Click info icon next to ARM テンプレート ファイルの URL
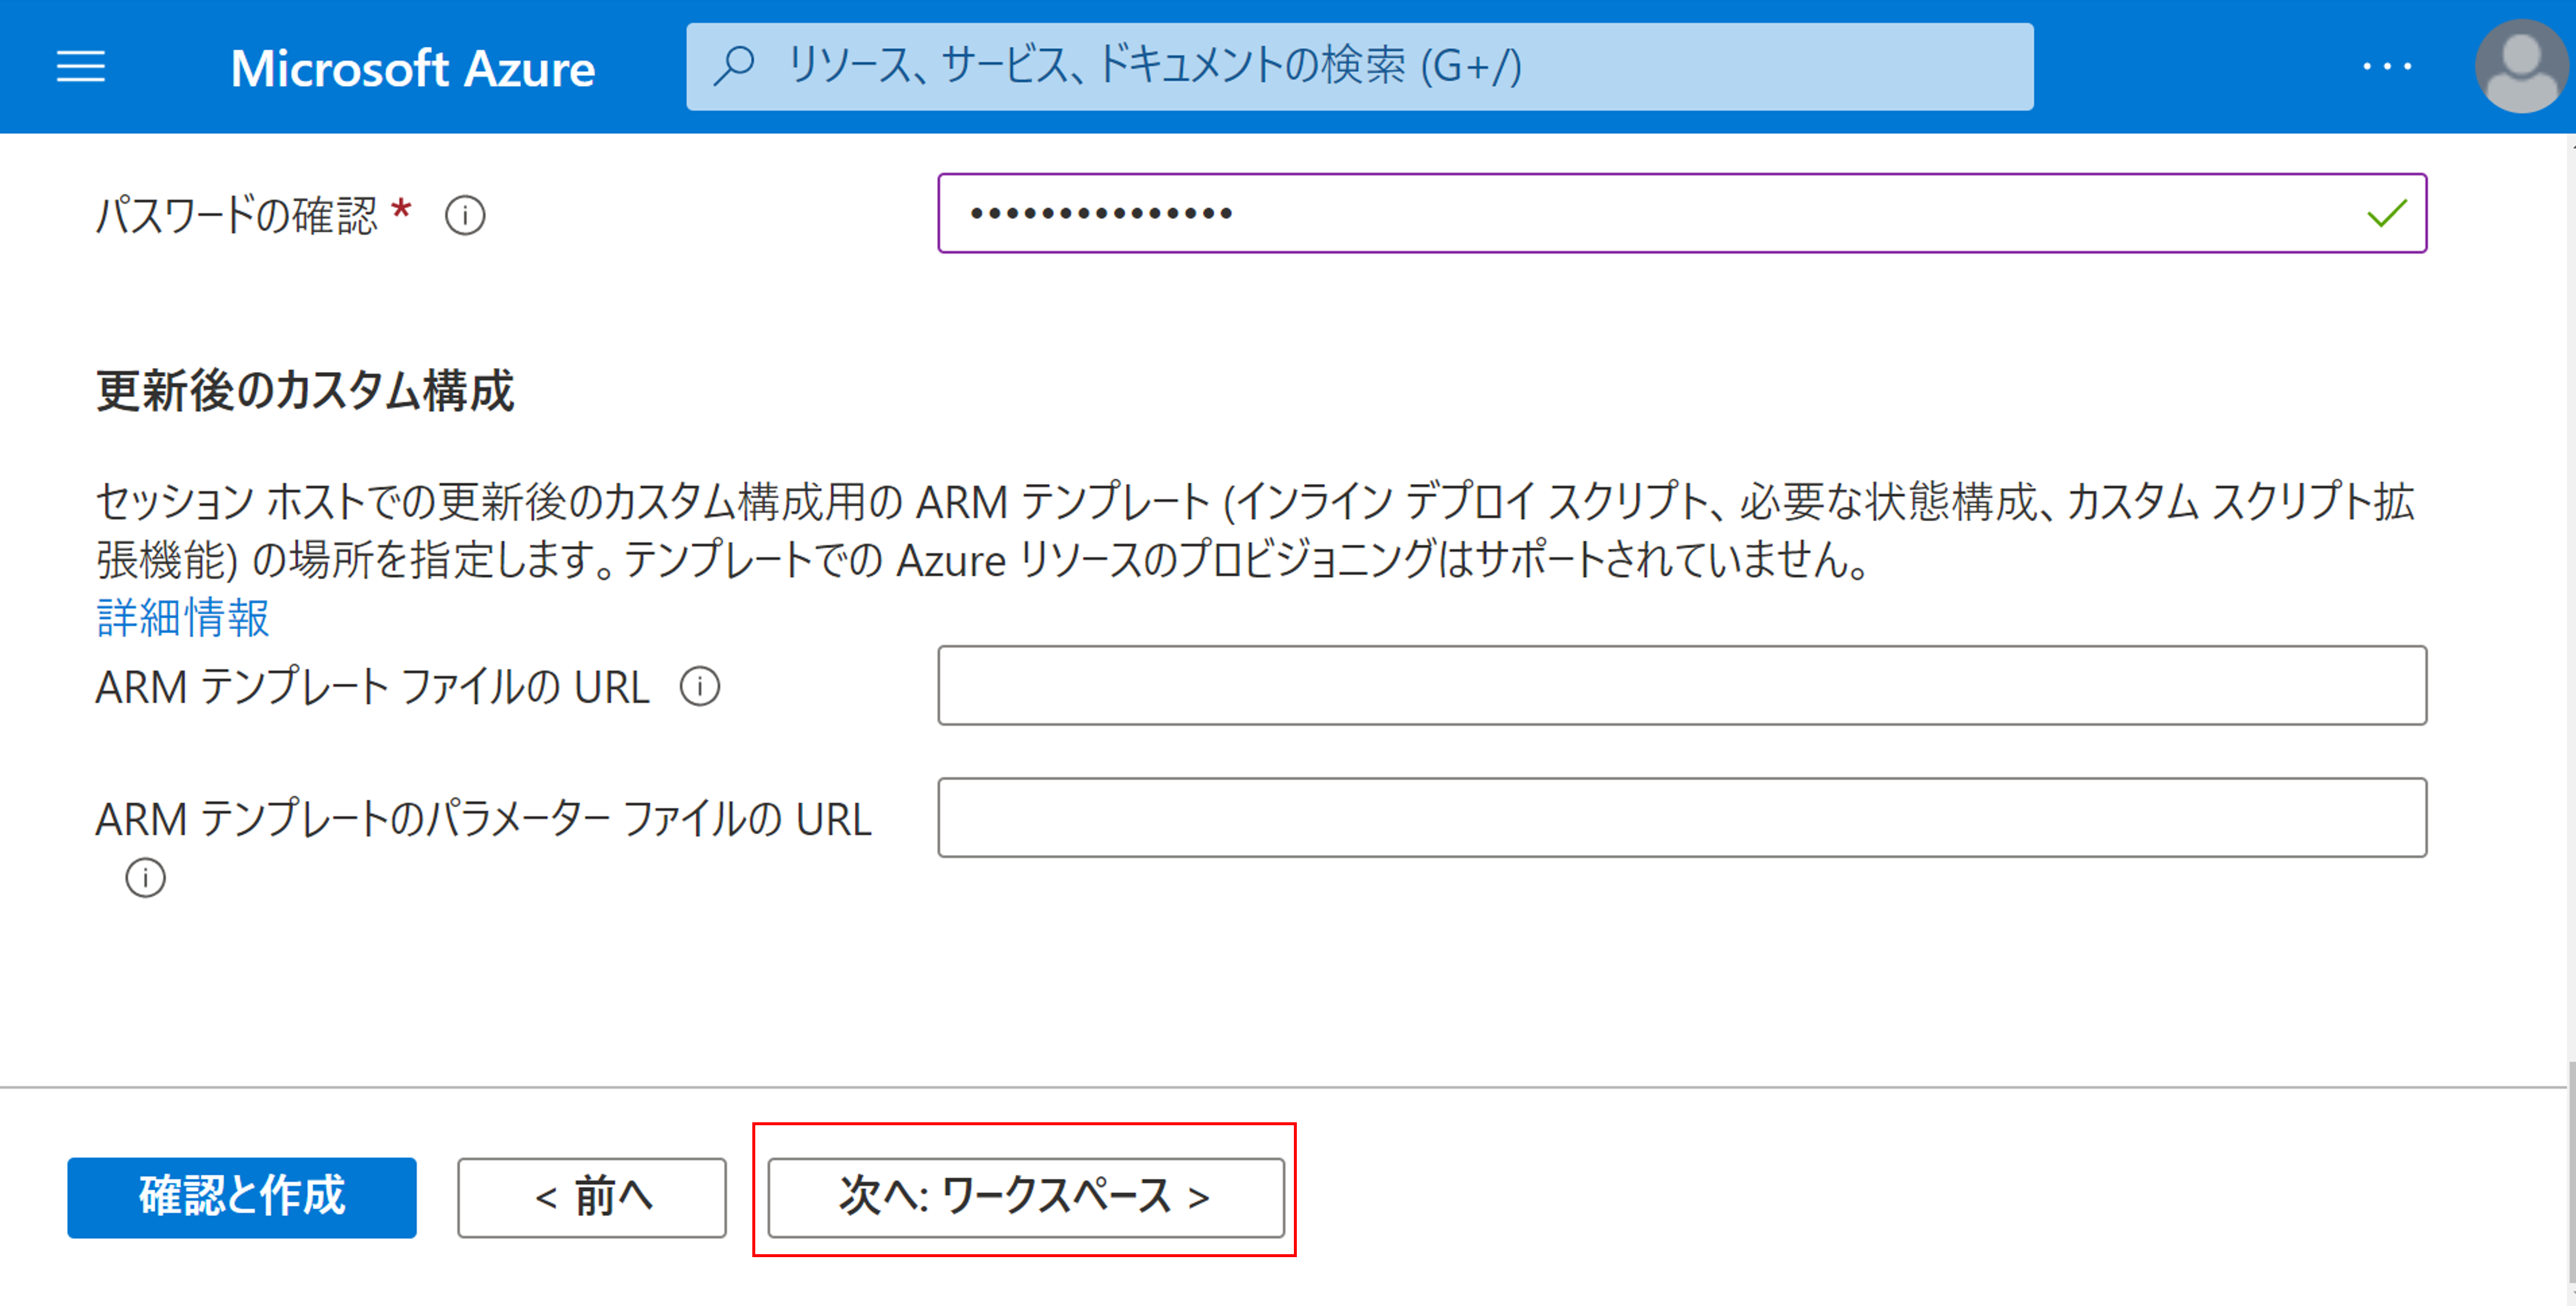 pyautogui.click(x=700, y=687)
